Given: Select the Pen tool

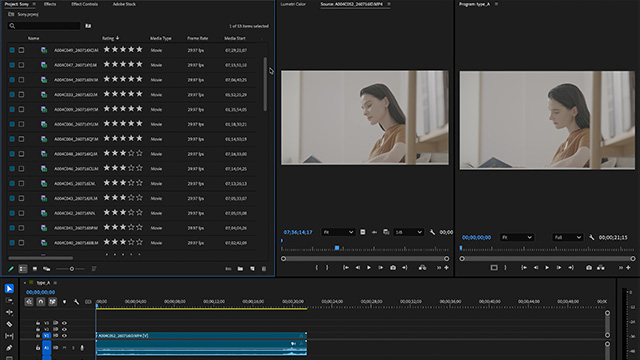Looking at the screenshot, I should point(9,348).
